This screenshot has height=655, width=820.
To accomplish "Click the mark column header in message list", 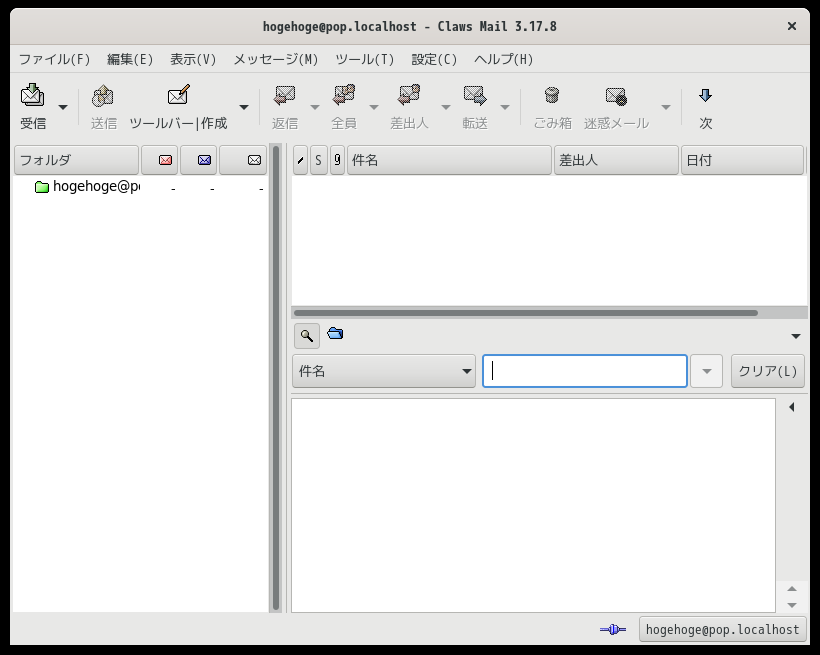I will click(x=300, y=160).
